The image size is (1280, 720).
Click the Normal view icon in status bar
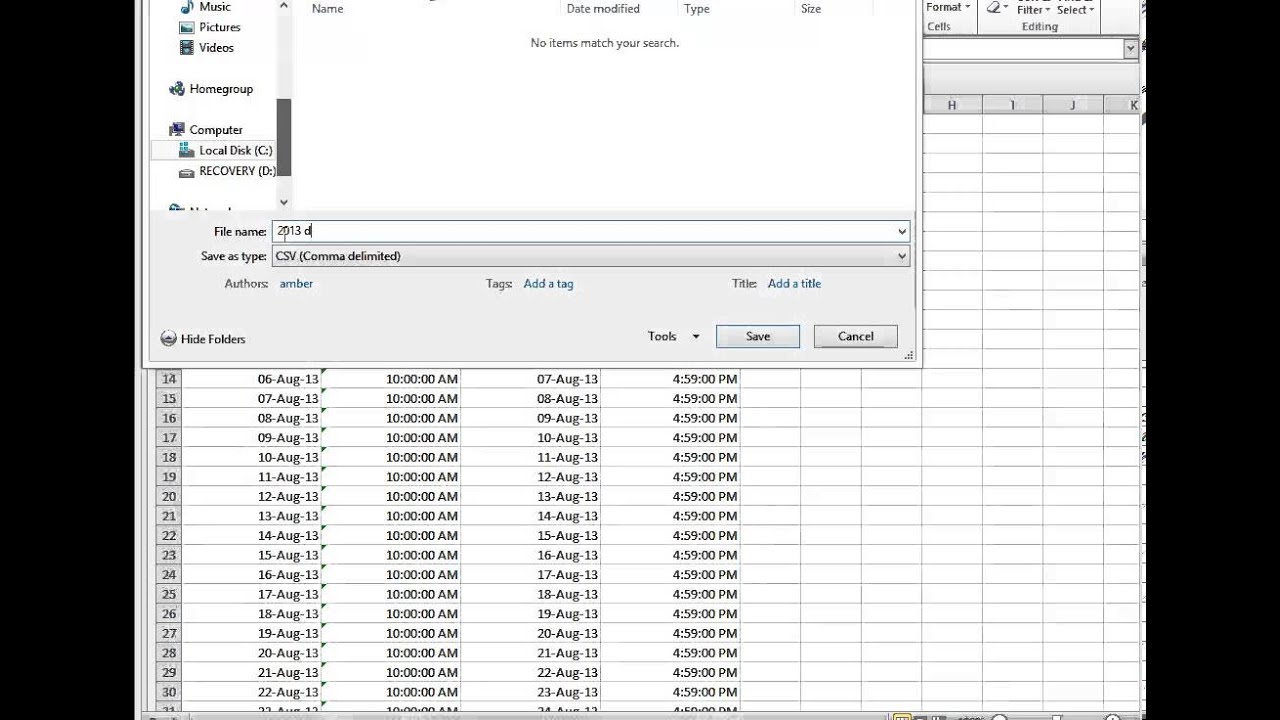pyautogui.click(x=902, y=716)
